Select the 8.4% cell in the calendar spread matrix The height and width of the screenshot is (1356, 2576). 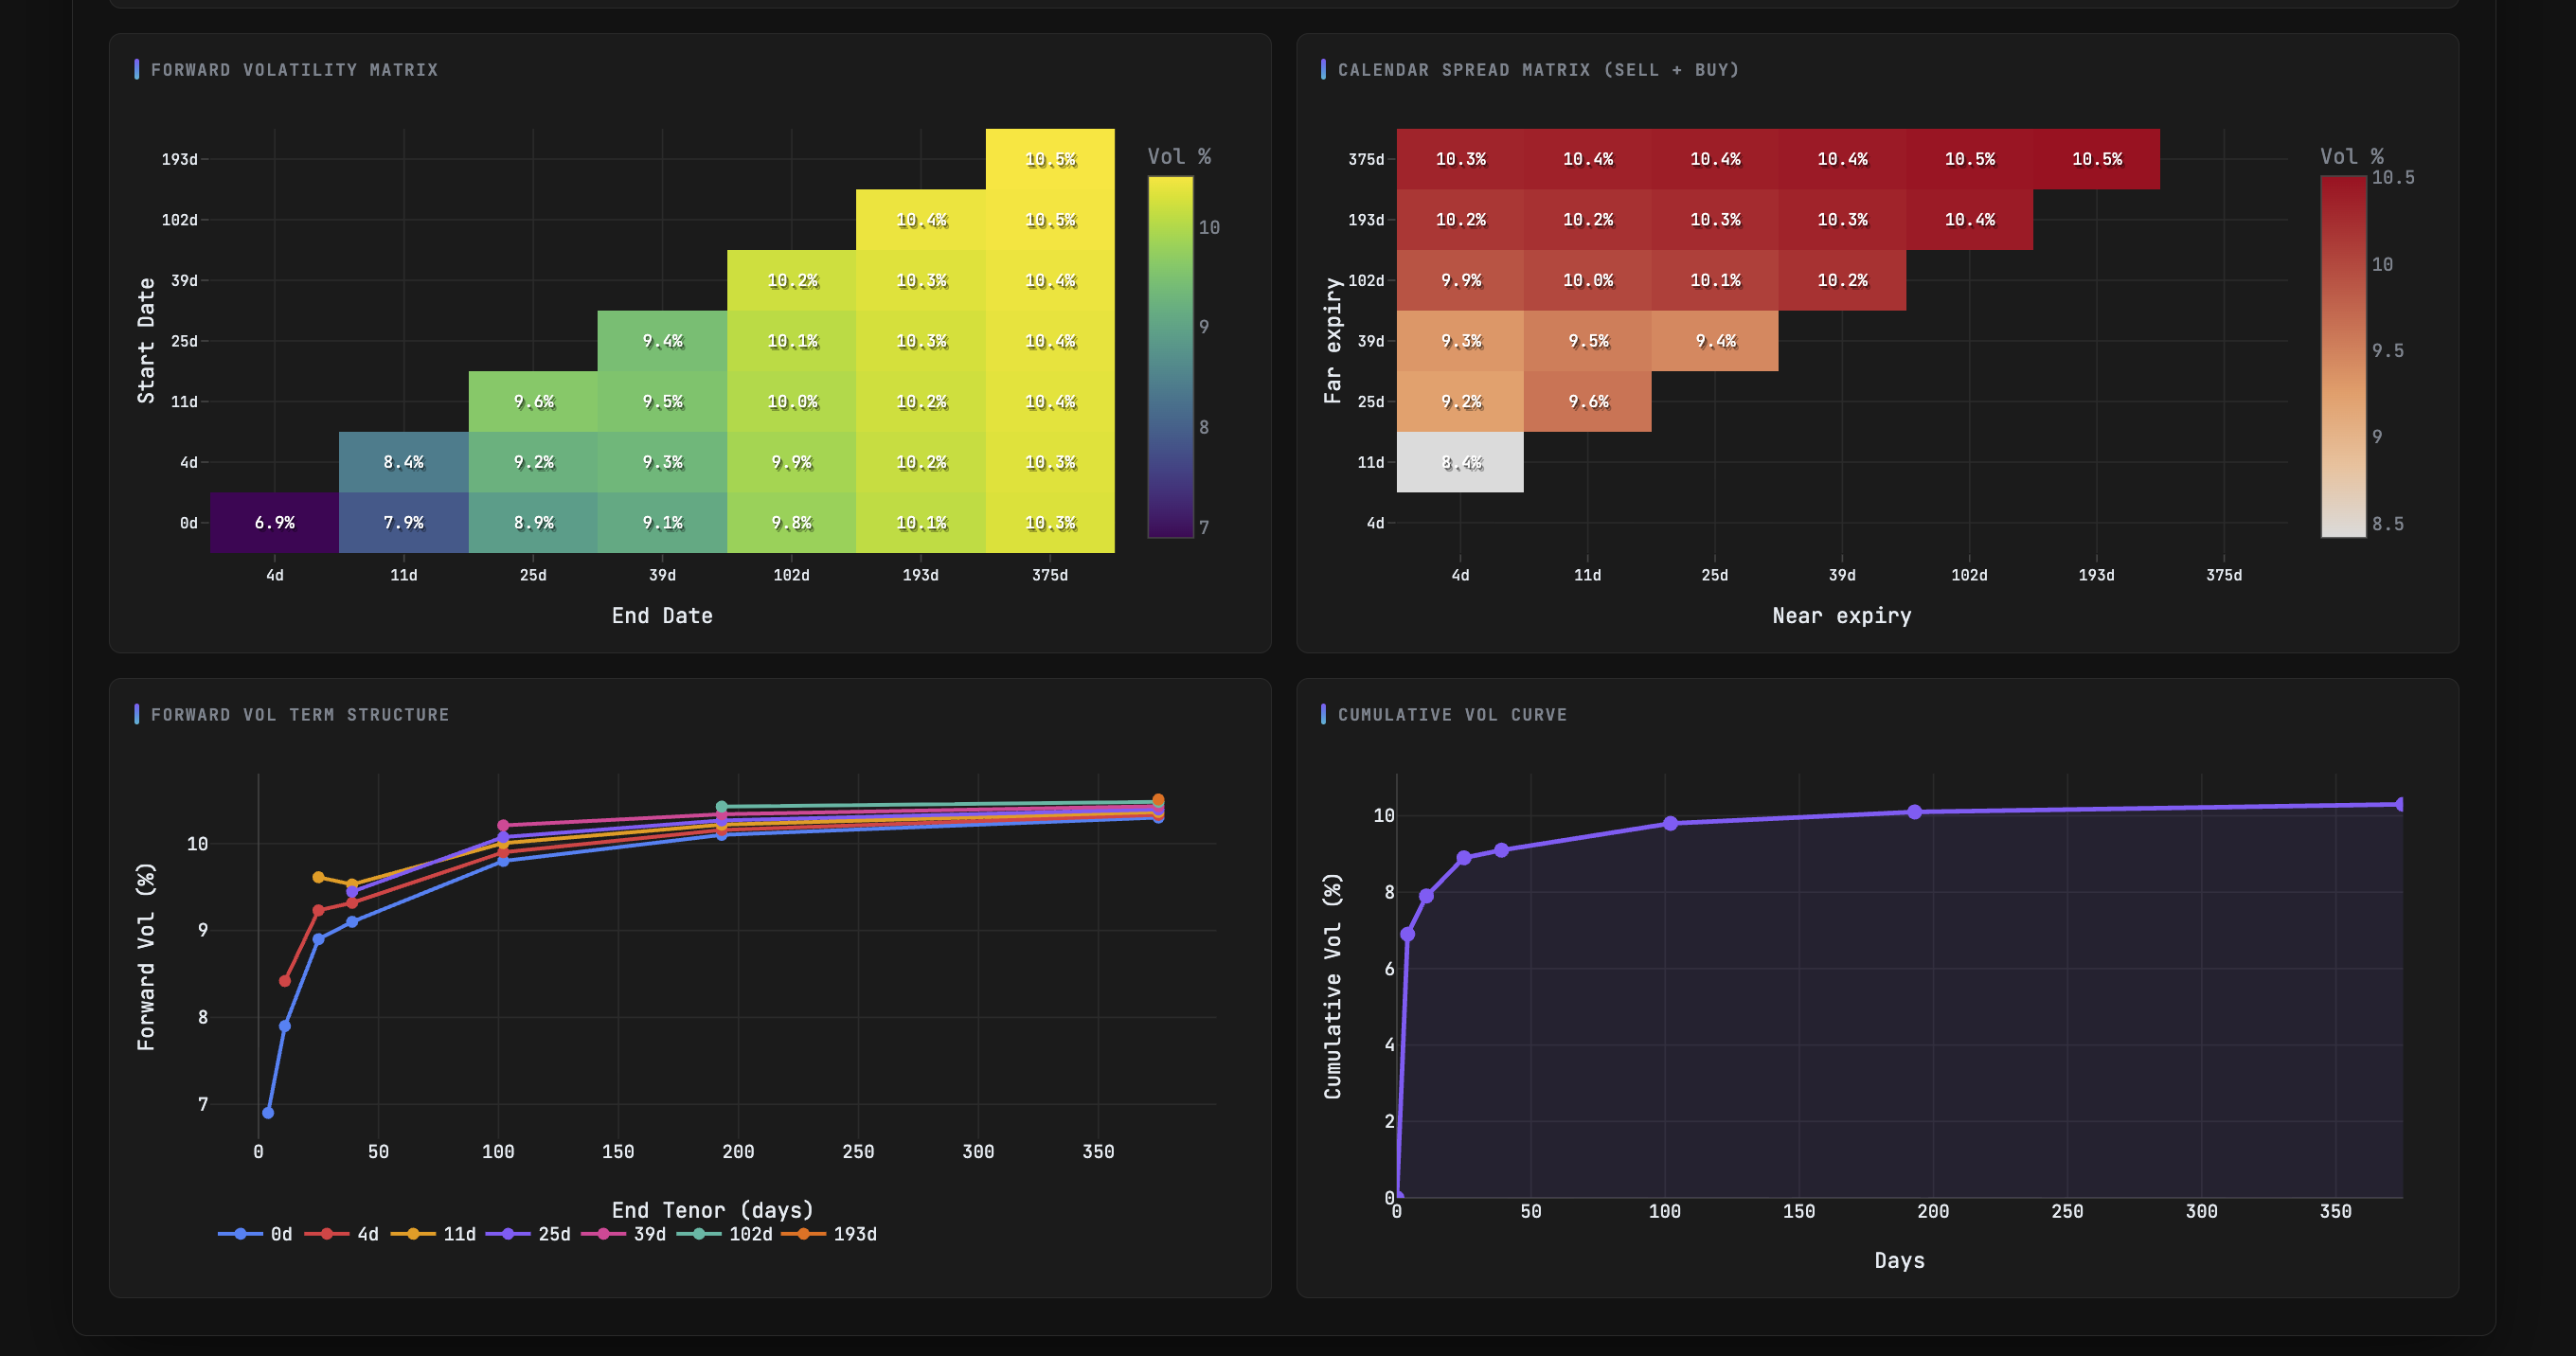coord(1460,462)
